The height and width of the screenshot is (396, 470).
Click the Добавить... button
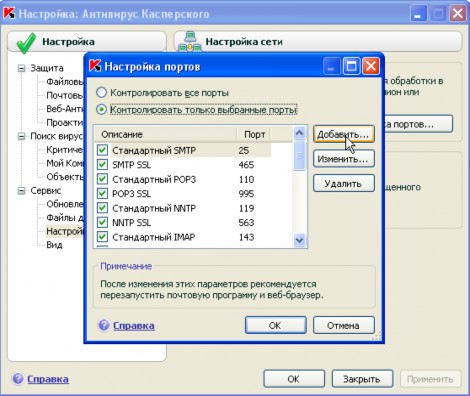point(344,134)
